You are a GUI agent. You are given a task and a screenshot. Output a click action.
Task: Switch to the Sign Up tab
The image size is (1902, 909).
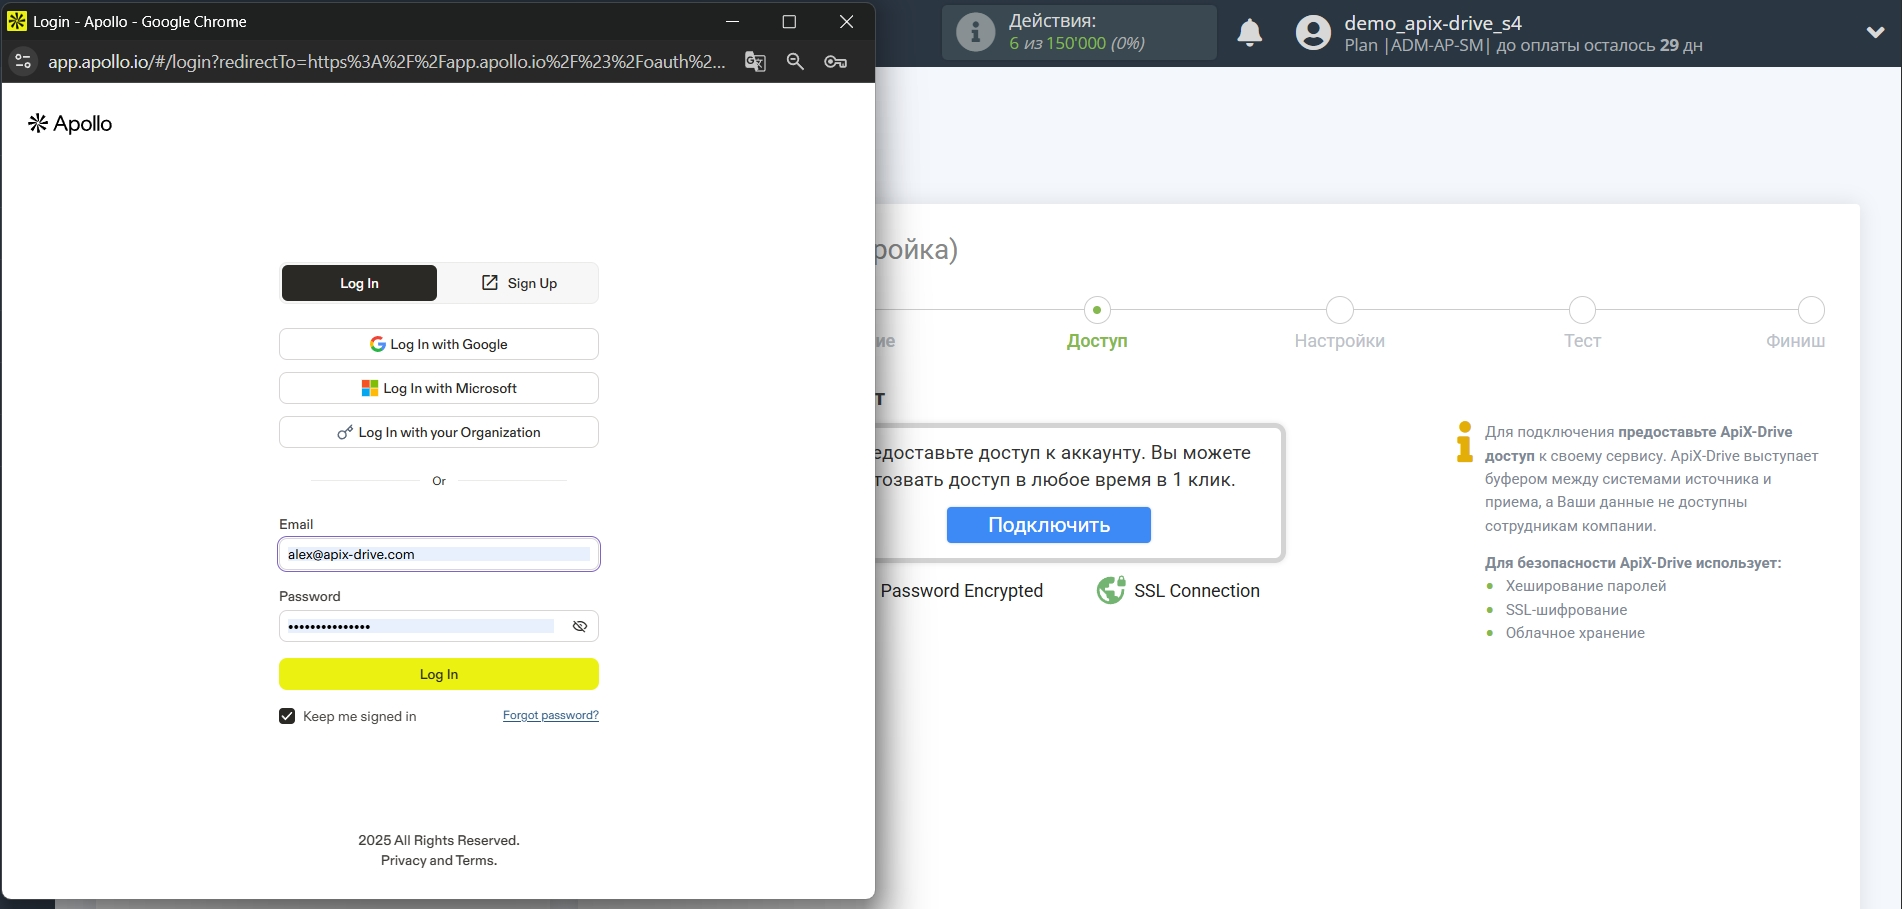(x=519, y=283)
